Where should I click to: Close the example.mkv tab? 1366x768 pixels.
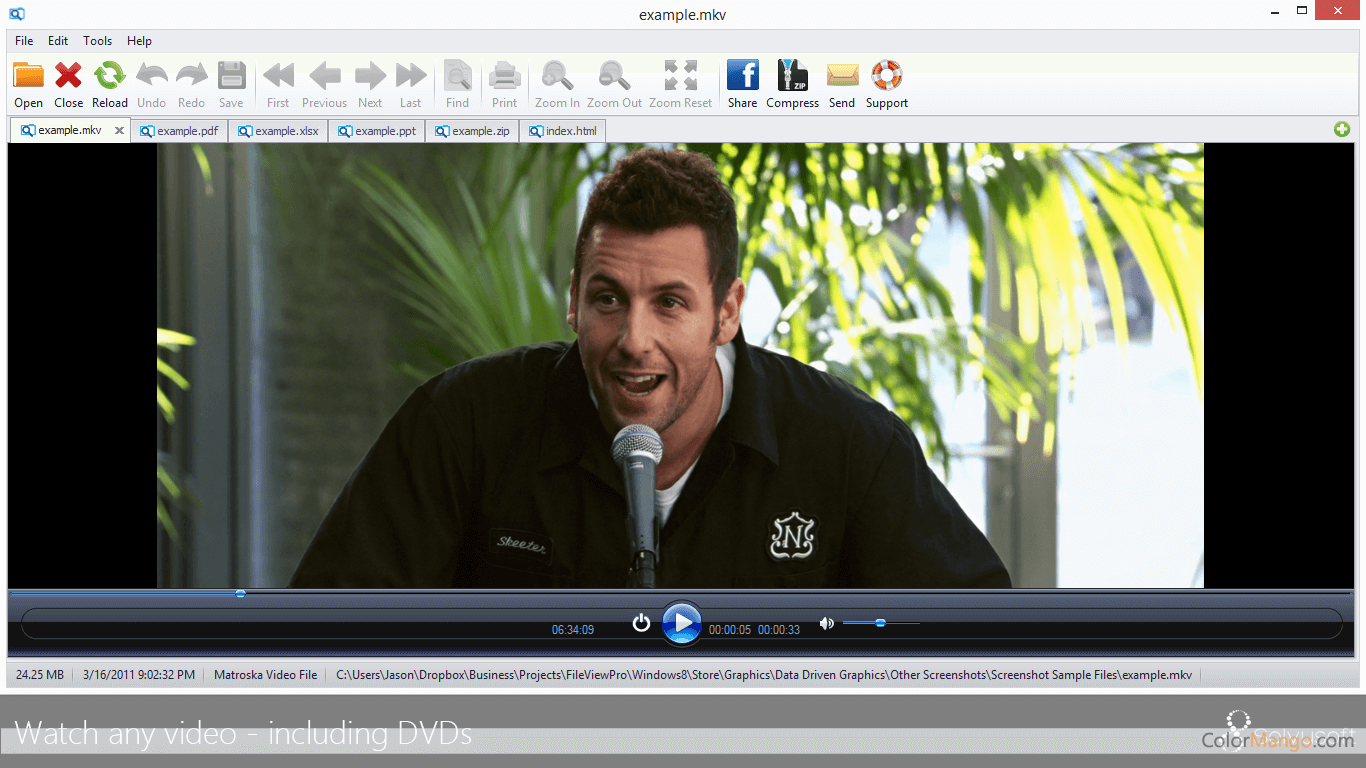(x=119, y=131)
